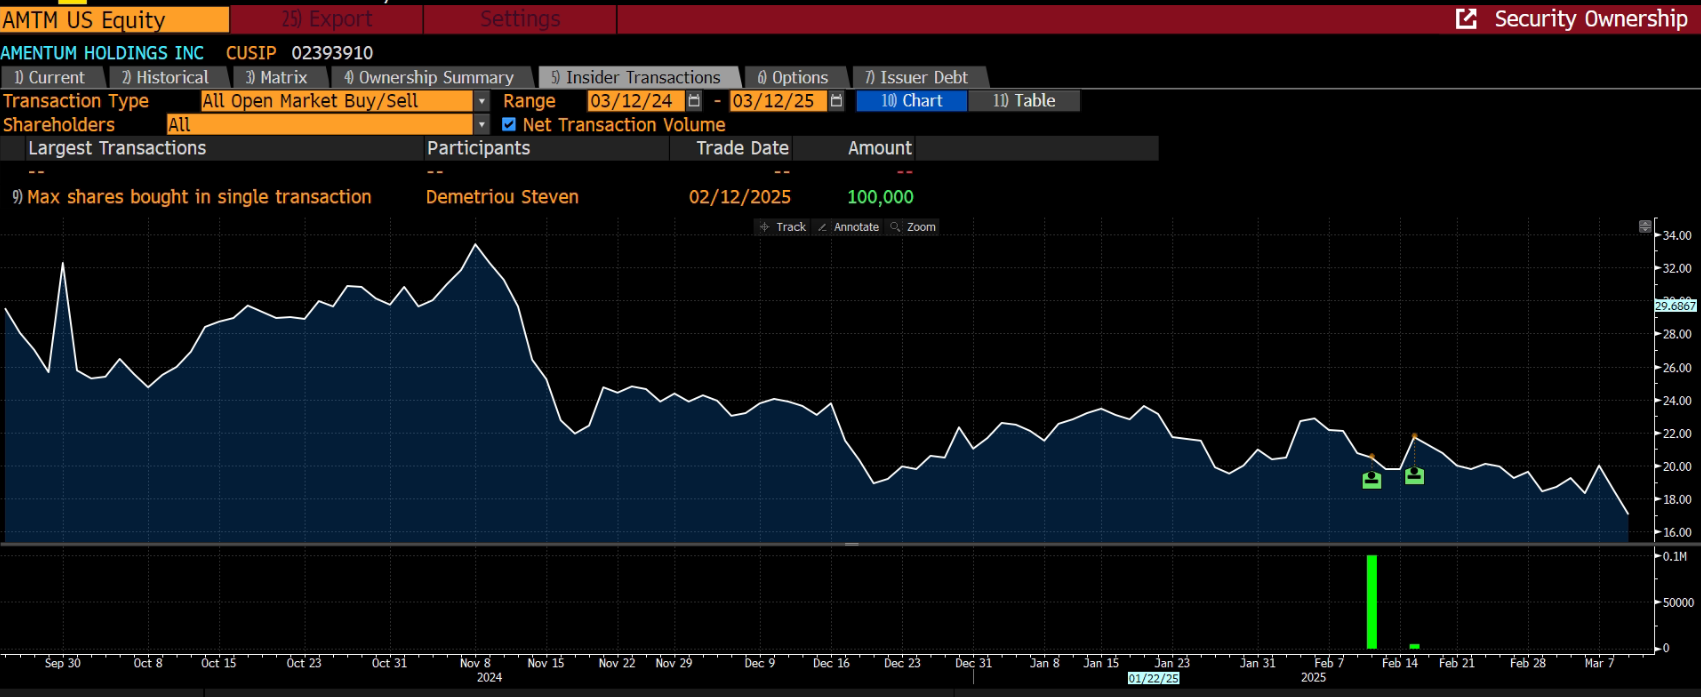Click the 29.6867 price label on axis
Viewport: 1701px width, 697px height.
pyautogui.click(x=1675, y=306)
